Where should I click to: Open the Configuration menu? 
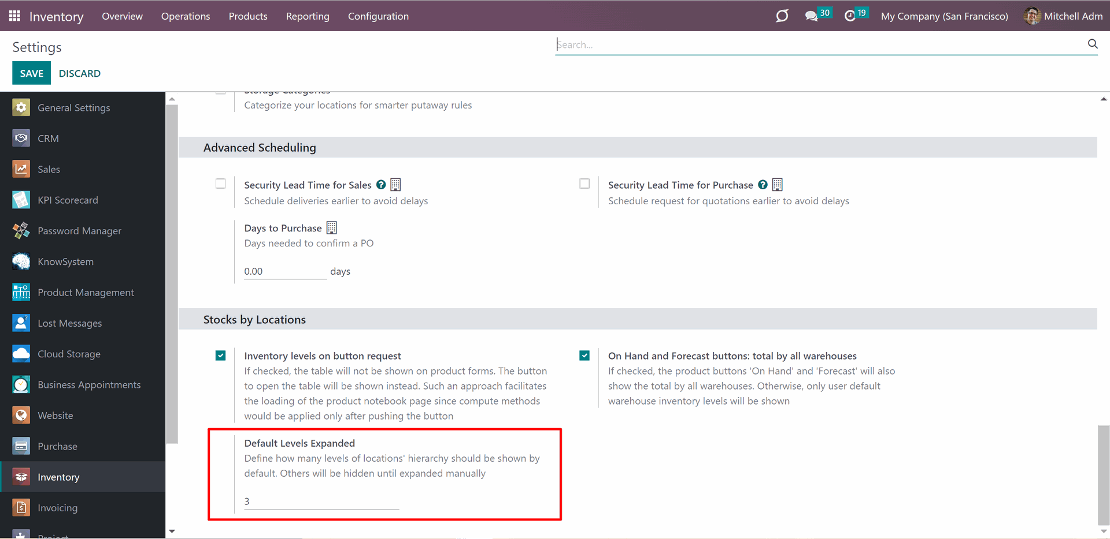tap(378, 16)
